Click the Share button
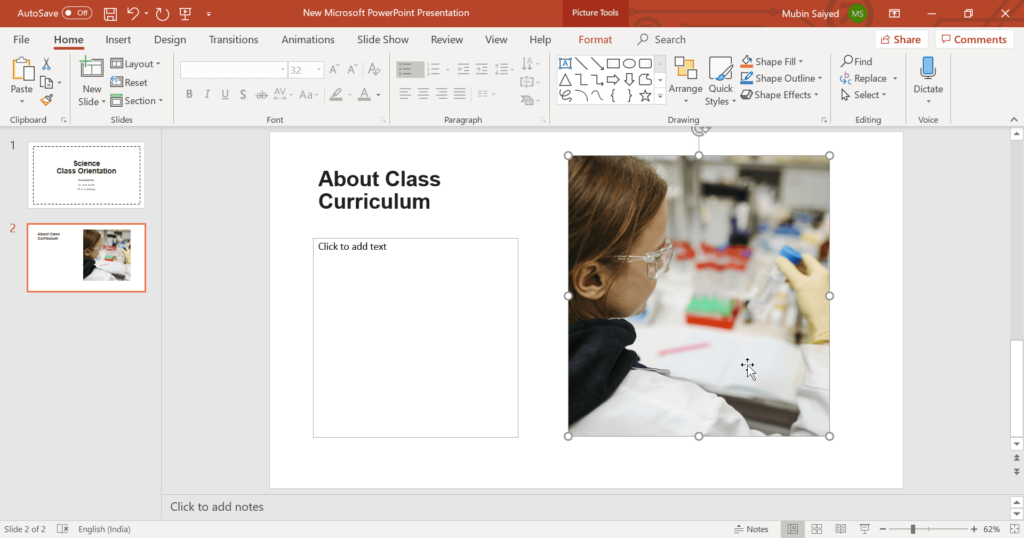 pos(900,40)
